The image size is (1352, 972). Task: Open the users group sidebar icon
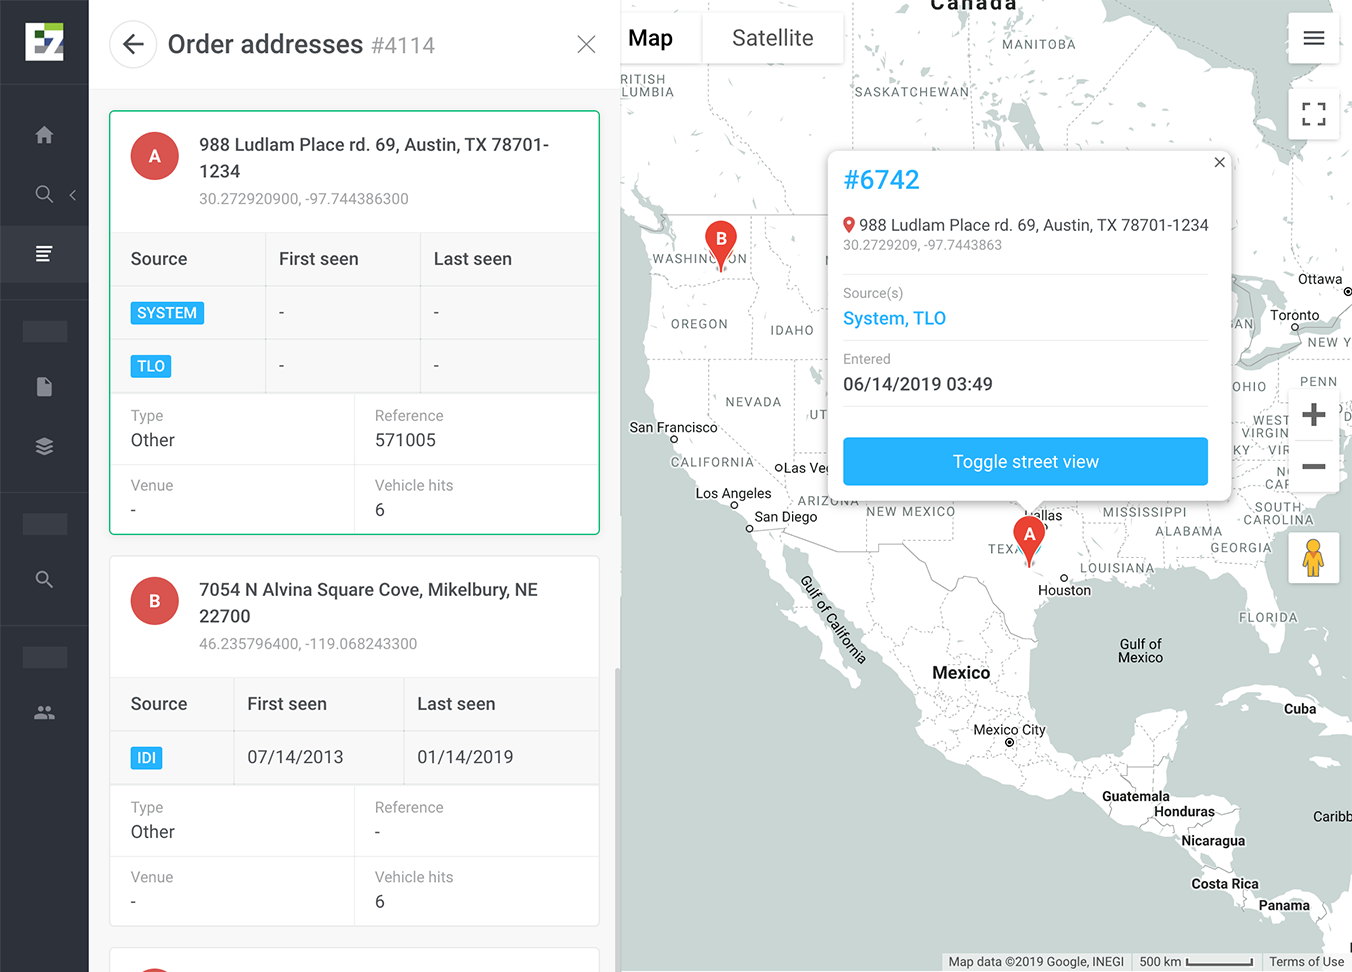44,713
